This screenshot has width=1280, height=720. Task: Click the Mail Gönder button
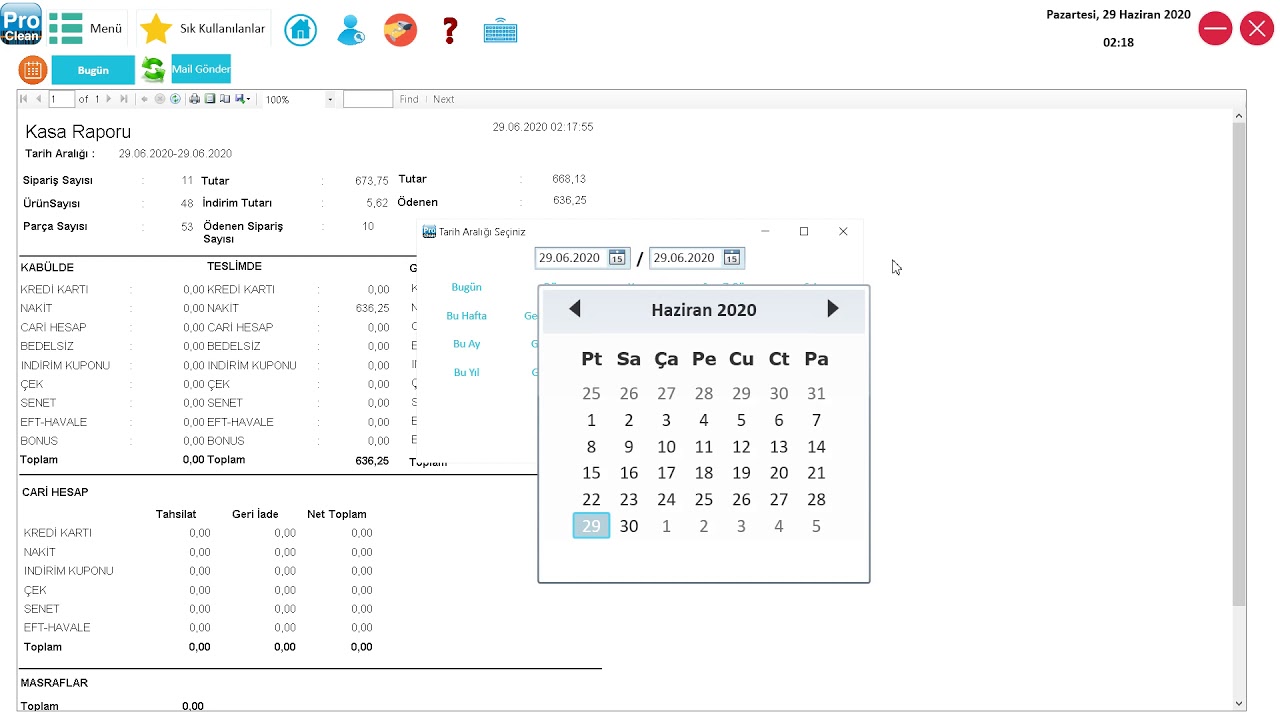click(201, 69)
